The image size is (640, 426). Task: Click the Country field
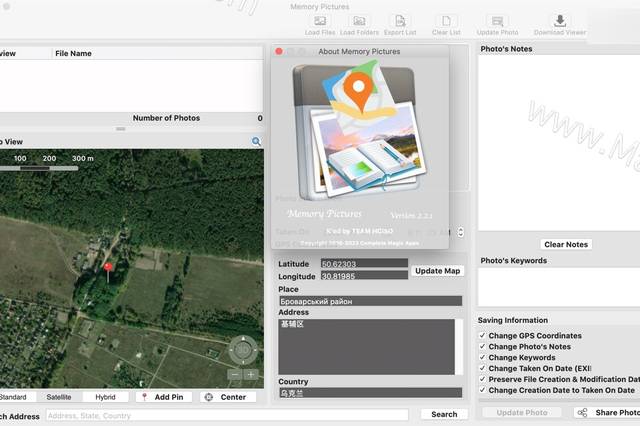(371, 393)
